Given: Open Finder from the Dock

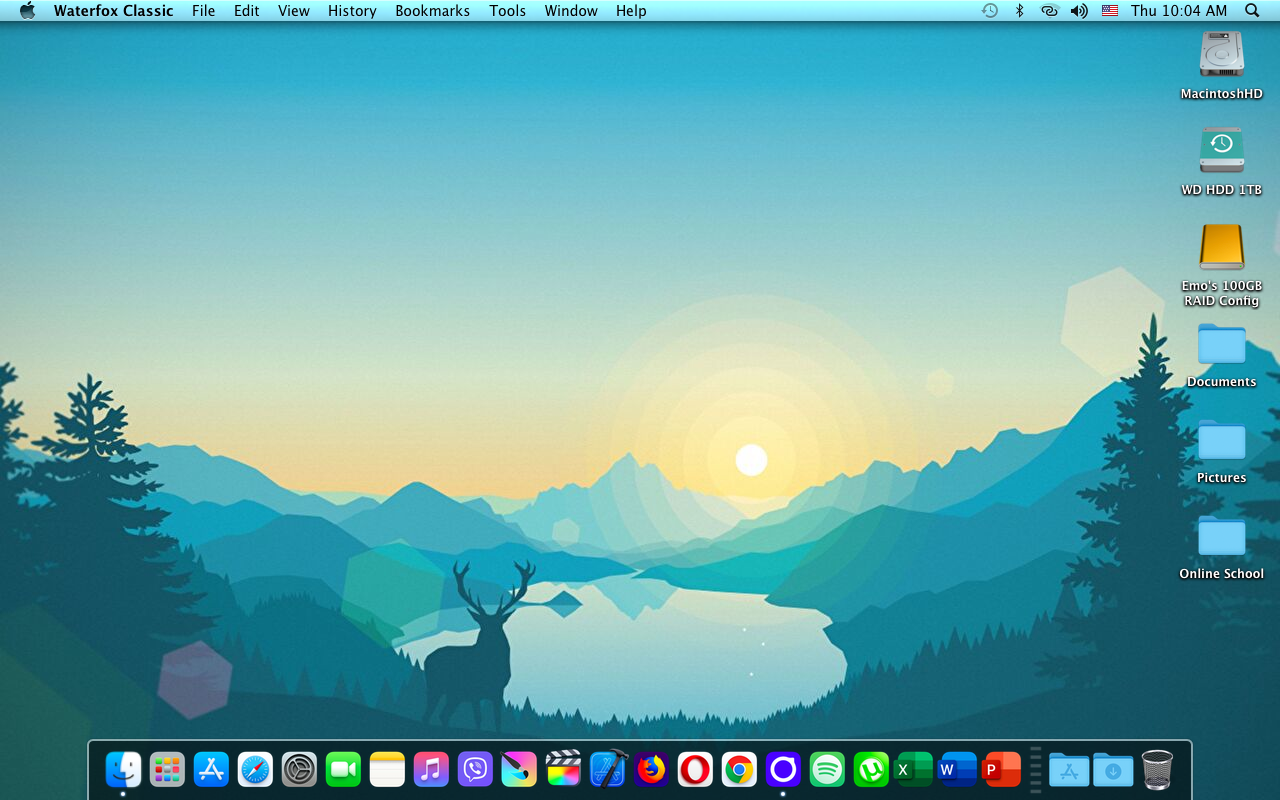Looking at the screenshot, I should pos(123,769).
